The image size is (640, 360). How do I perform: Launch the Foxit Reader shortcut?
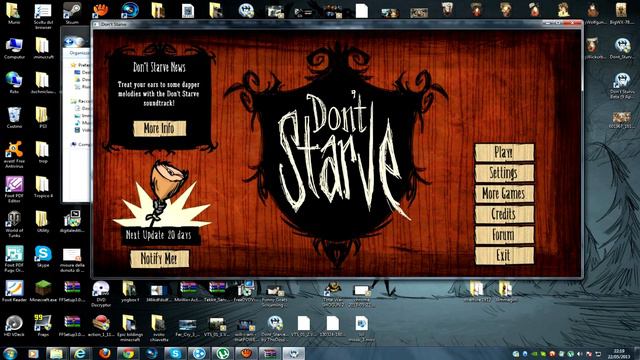[x=14, y=291]
